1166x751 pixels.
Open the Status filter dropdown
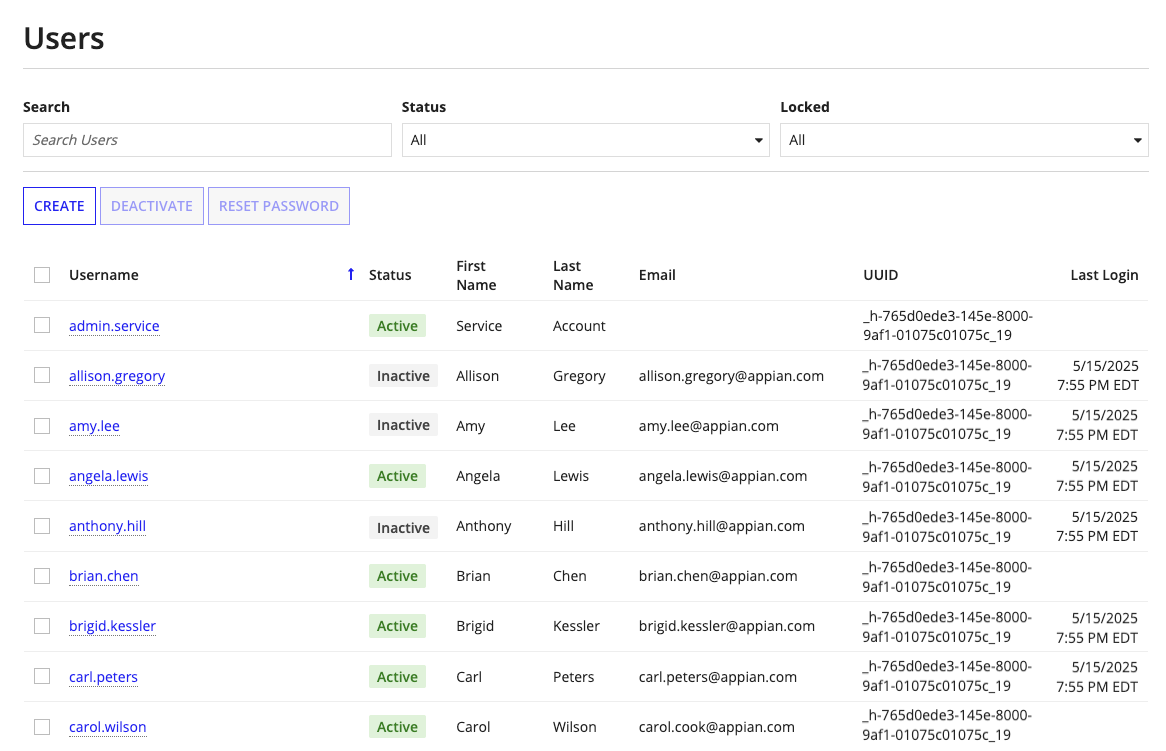[x=585, y=140]
